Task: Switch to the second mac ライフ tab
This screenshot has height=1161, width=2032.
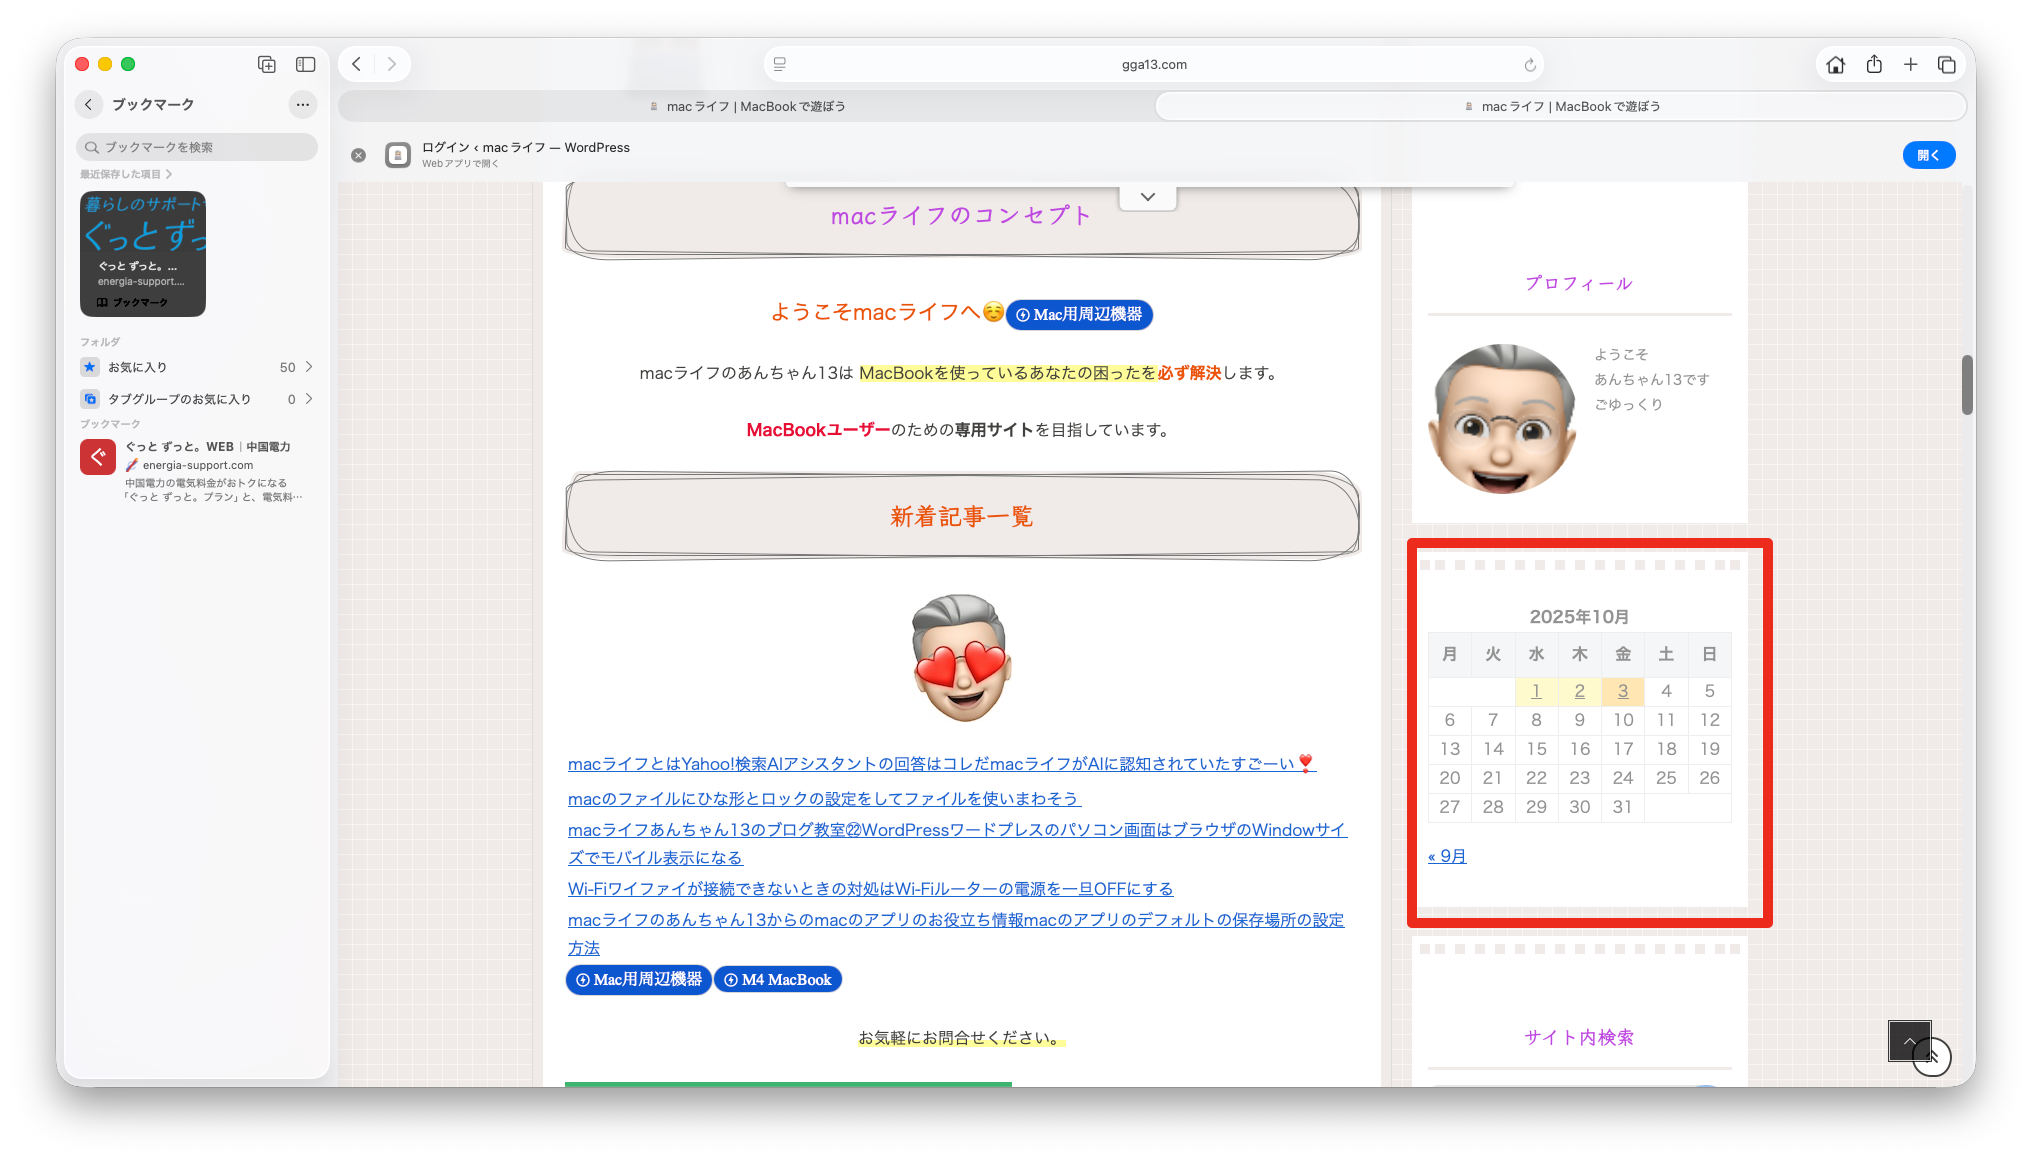Action: coord(1560,106)
